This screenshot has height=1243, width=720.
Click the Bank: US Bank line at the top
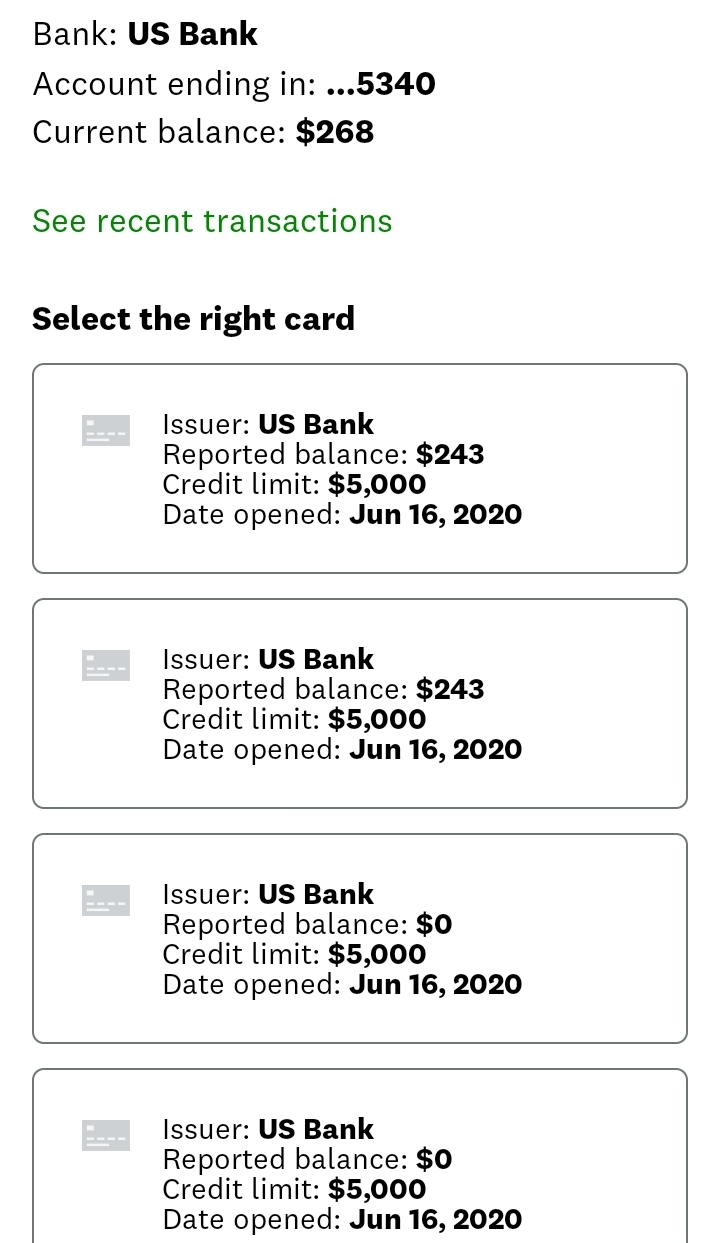pyautogui.click(x=145, y=34)
